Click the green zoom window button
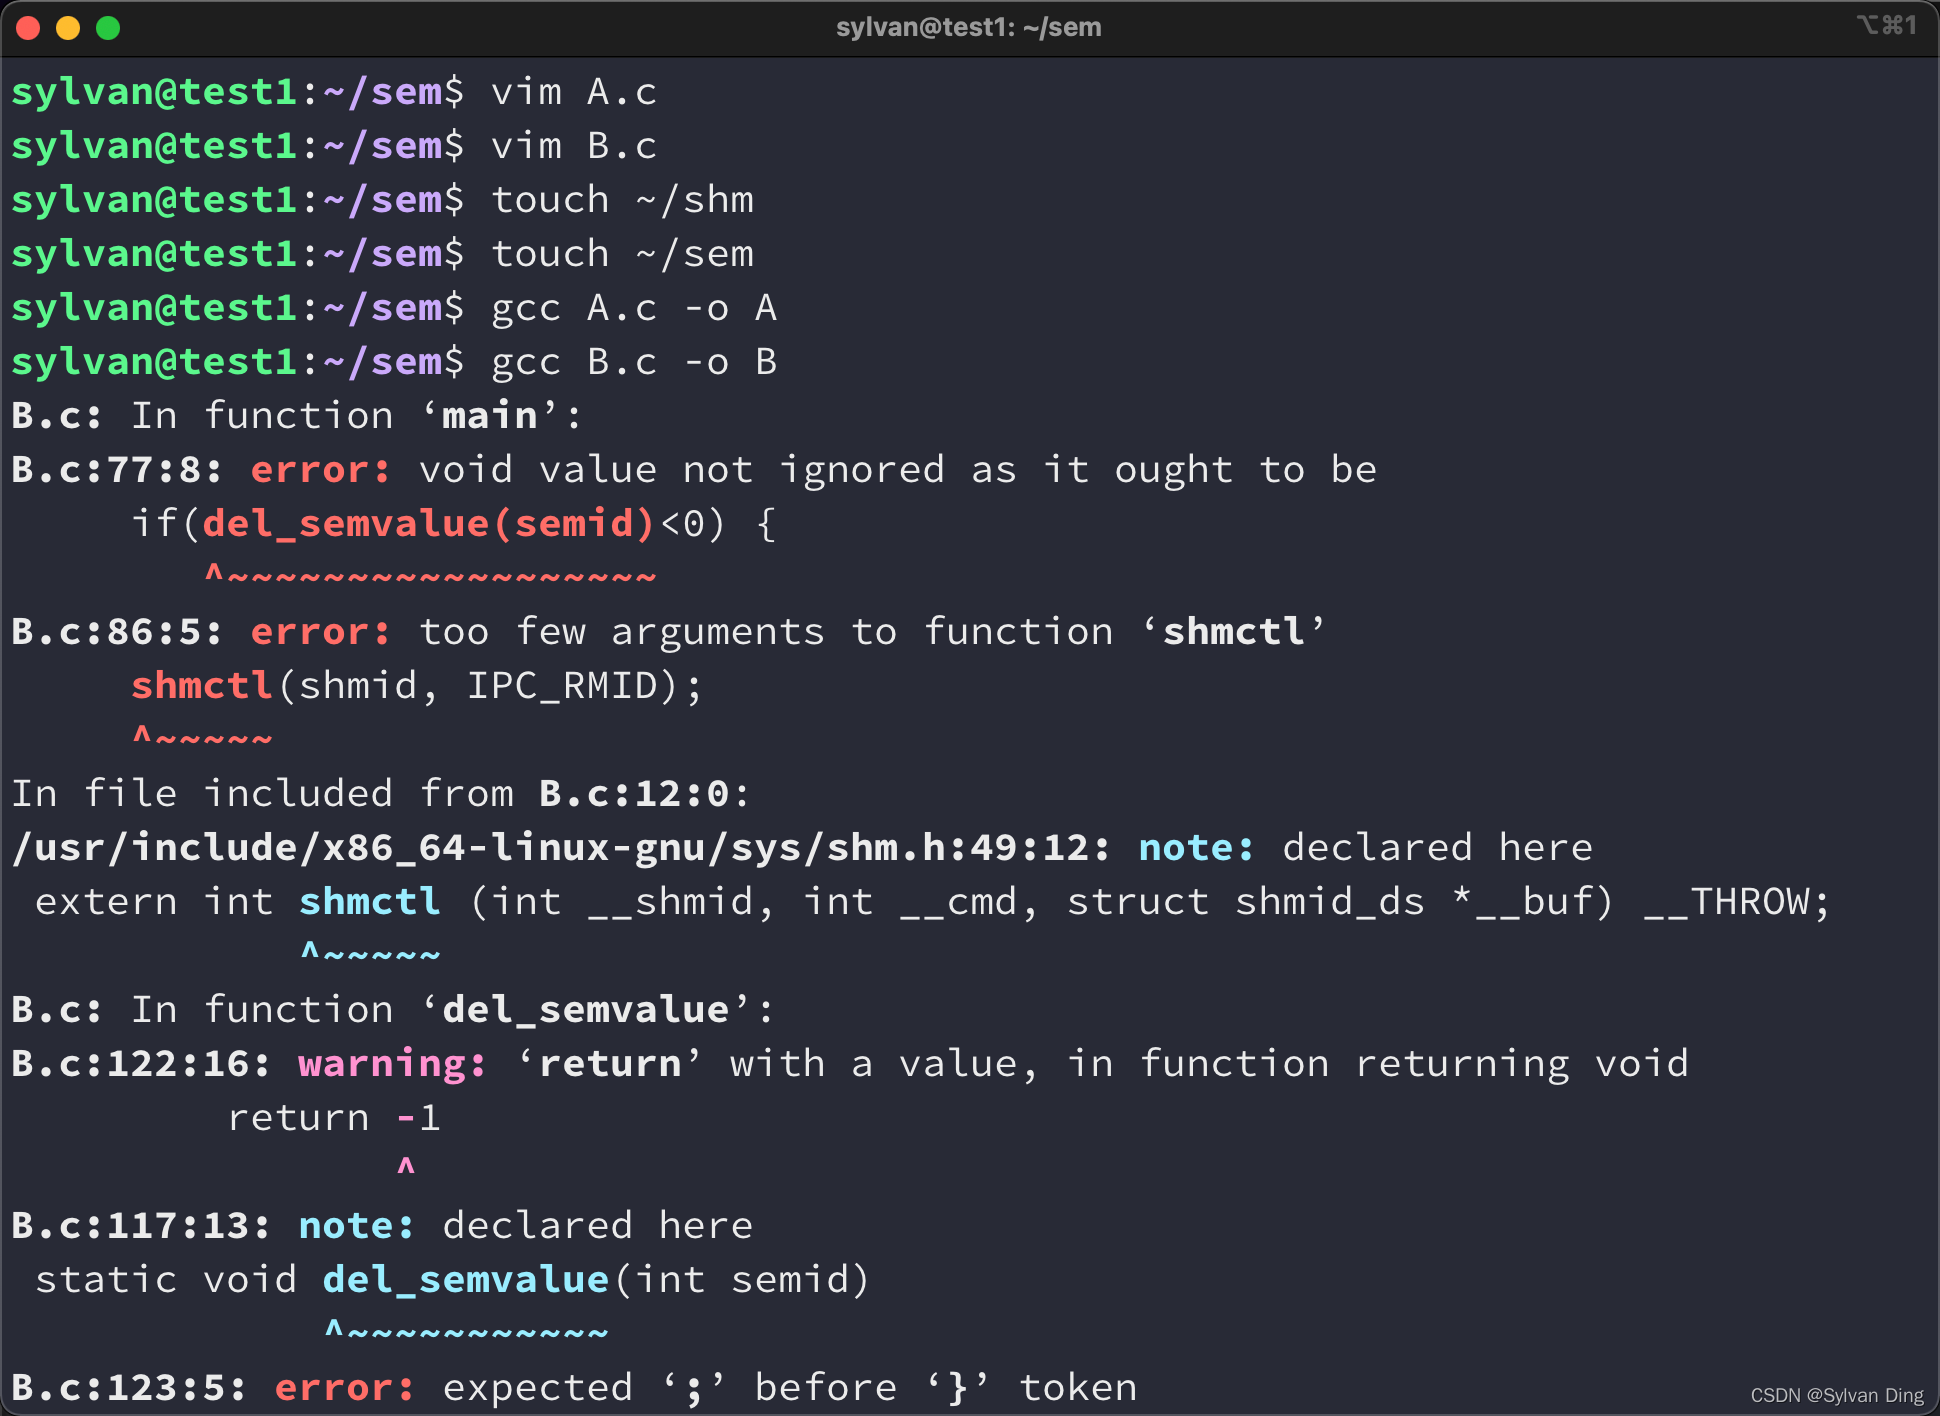The height and width of the screenshot is (1416, 1940). click(x=108, y=28)
